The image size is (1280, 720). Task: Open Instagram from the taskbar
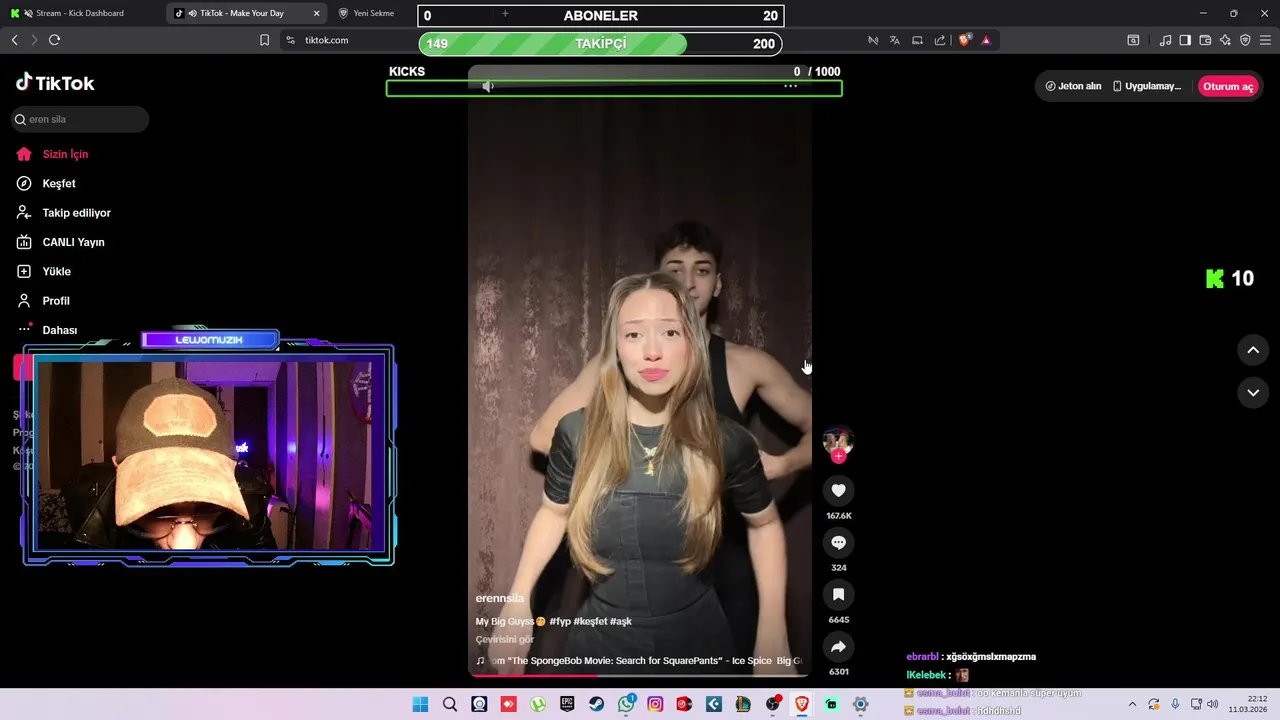[x=655, y=704]
